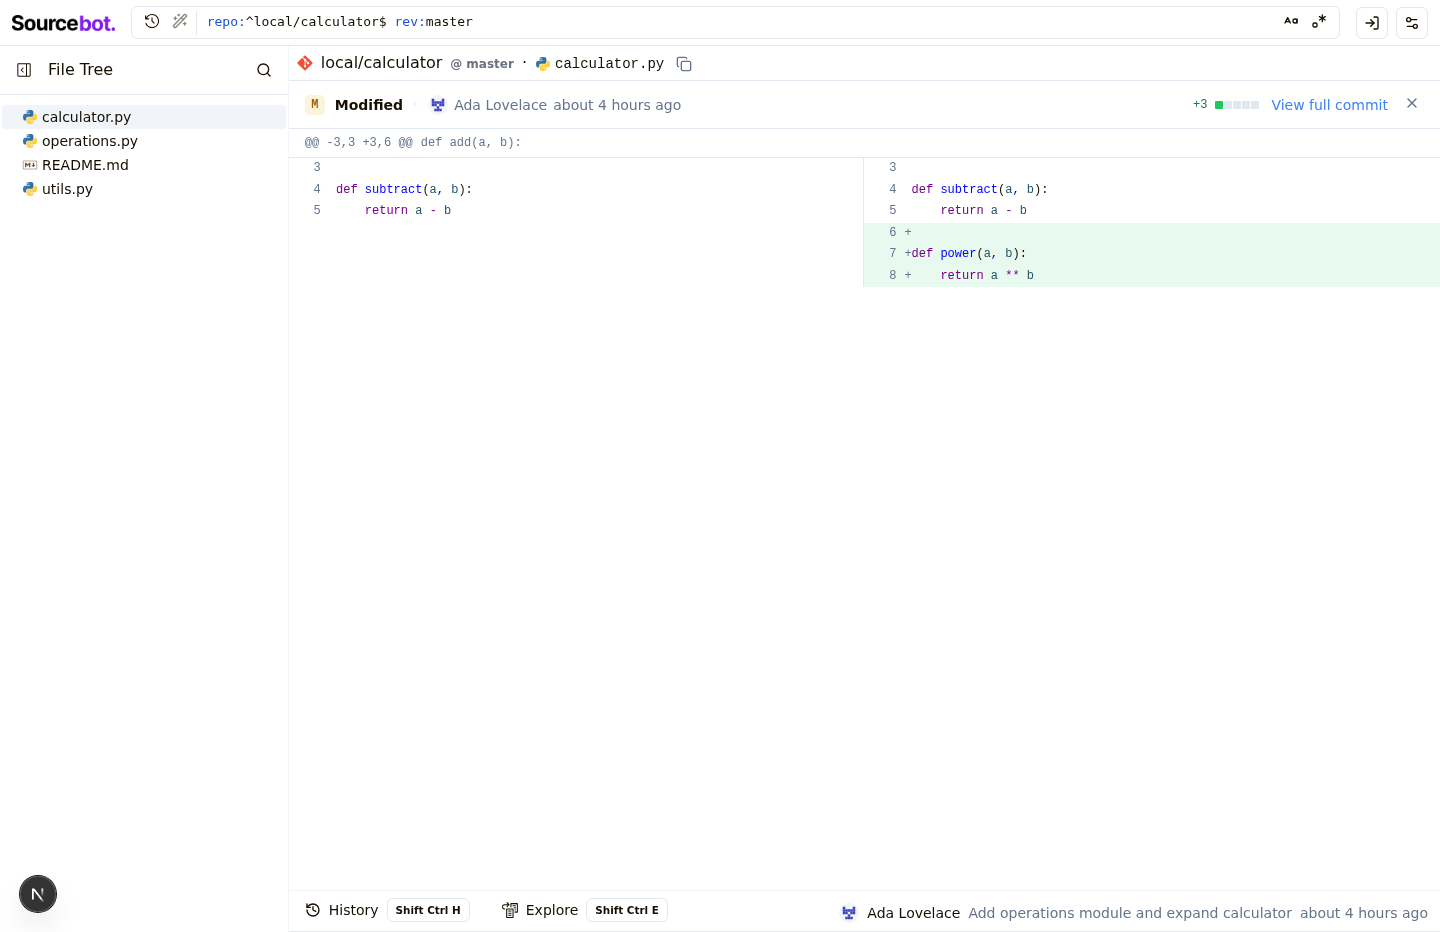
Task: Click the Shift Ctrl E shortcut badge
Action: click(627, 910)
